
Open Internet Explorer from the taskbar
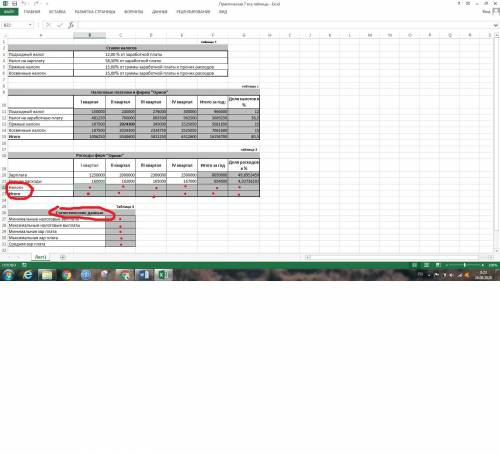28,275
